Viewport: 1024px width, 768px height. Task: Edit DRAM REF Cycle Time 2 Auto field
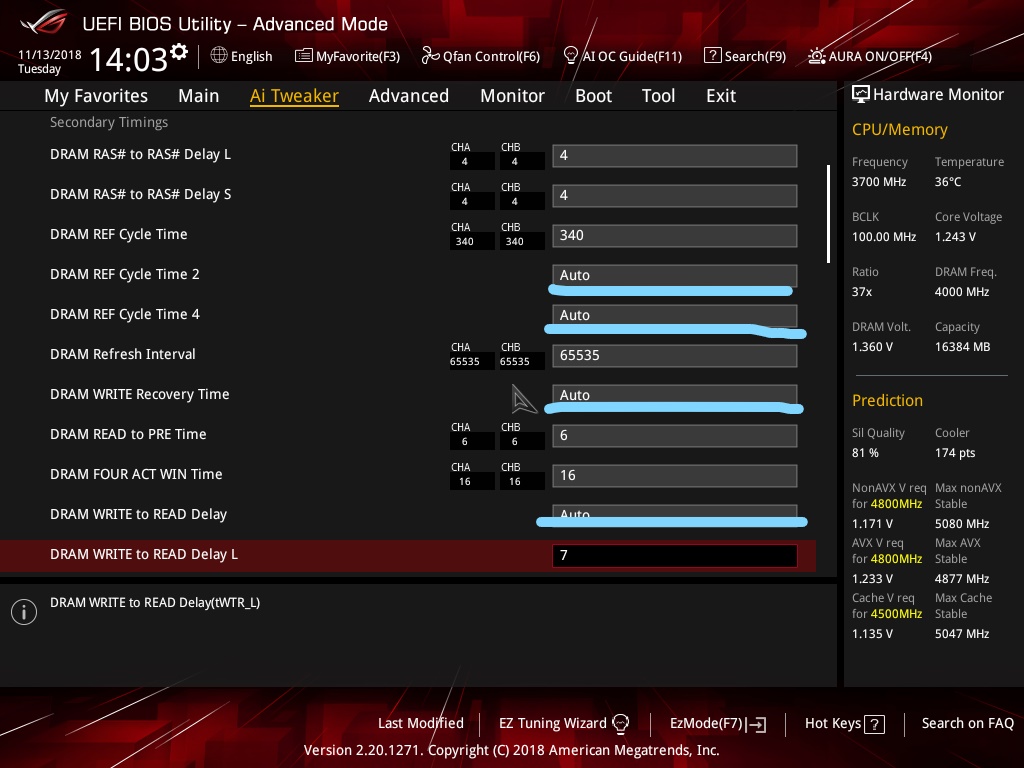click(x=675, y=275)
